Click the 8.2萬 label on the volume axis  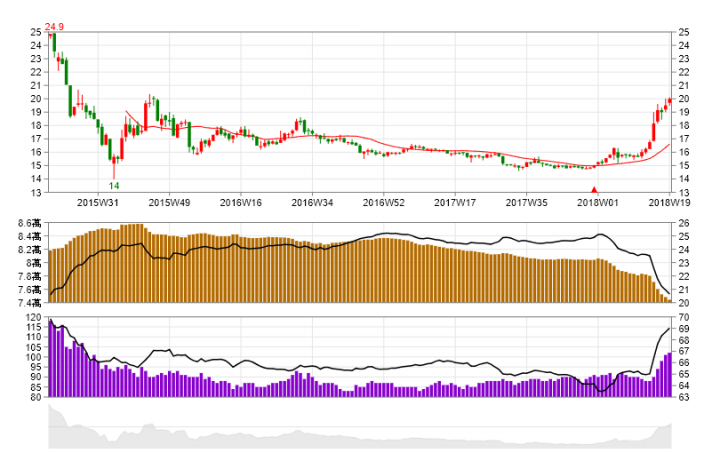pos(29,250)
